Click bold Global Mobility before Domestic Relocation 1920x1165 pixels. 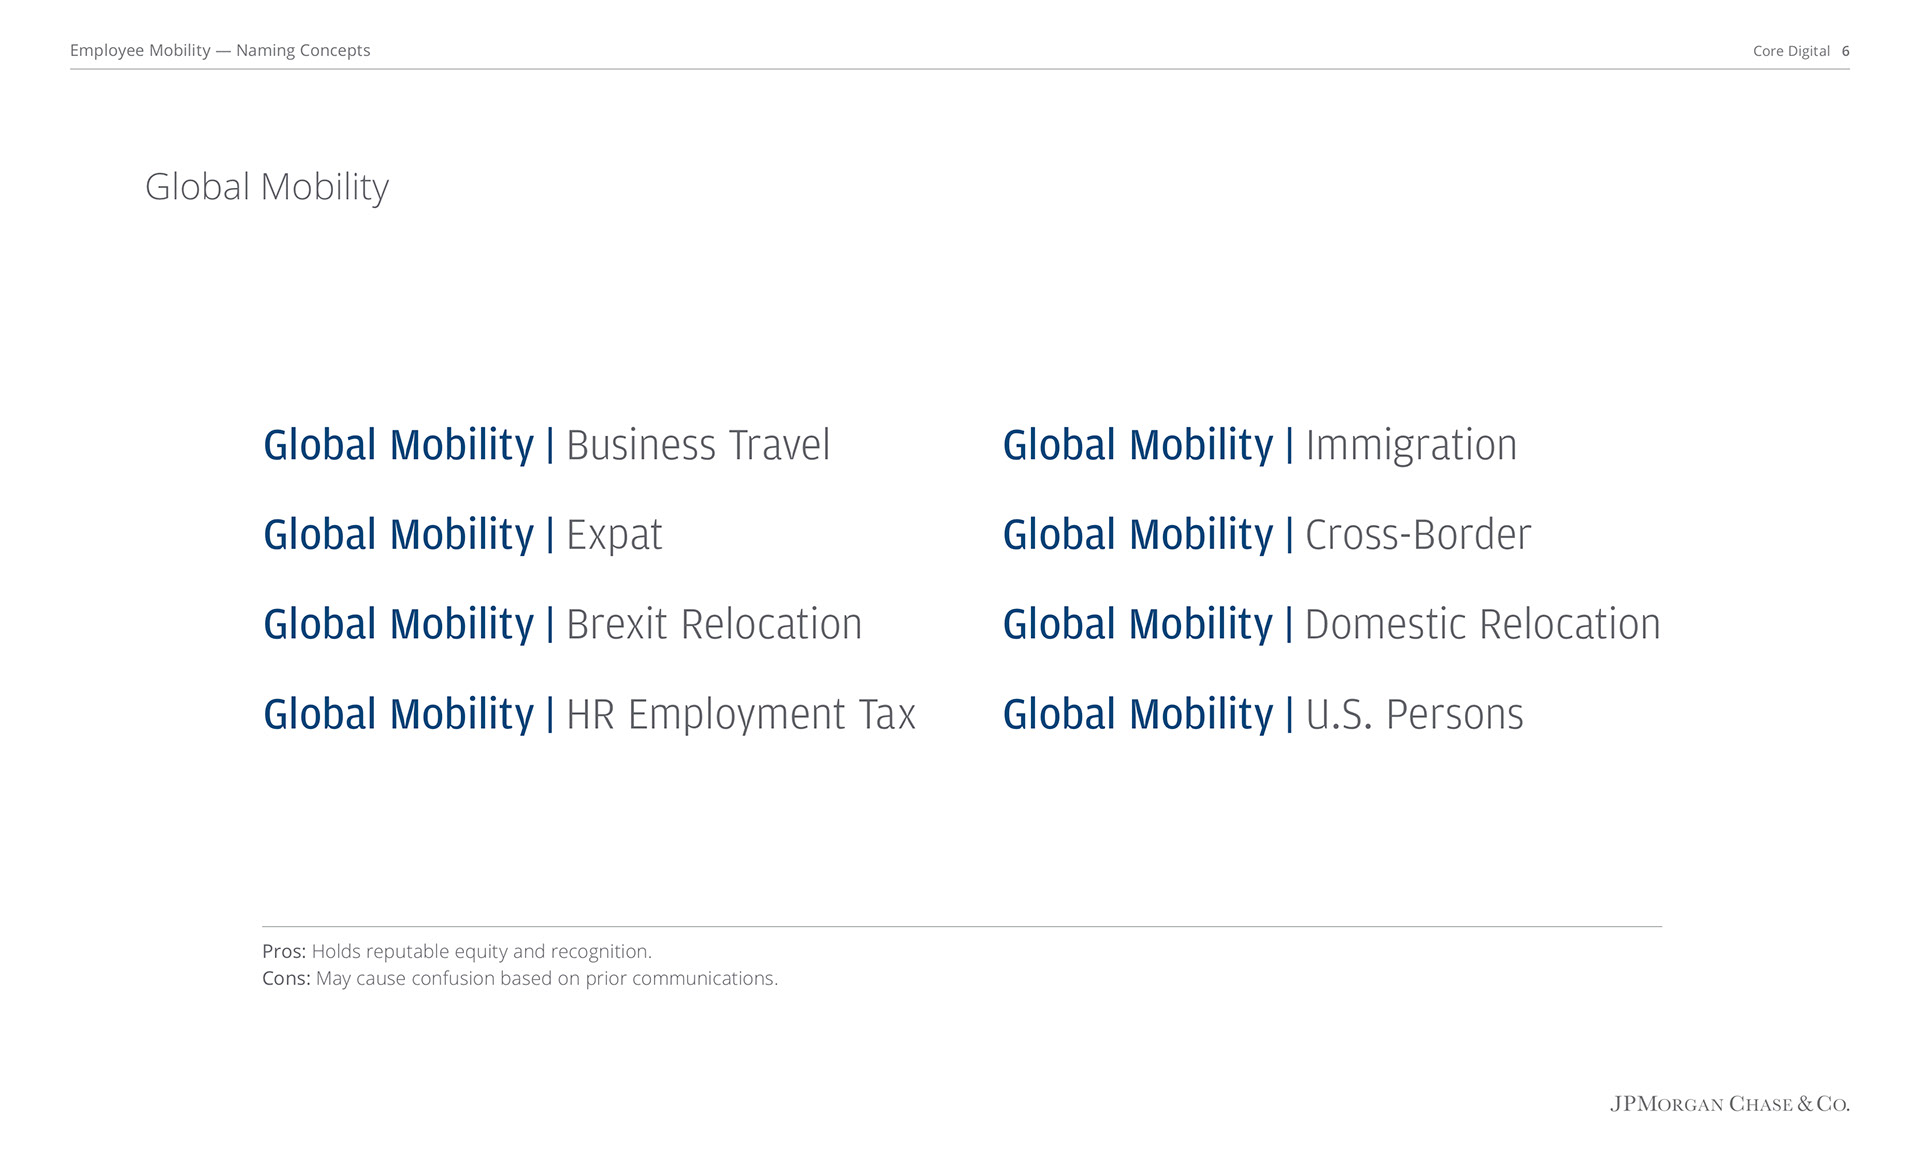tap(1138, 625)
